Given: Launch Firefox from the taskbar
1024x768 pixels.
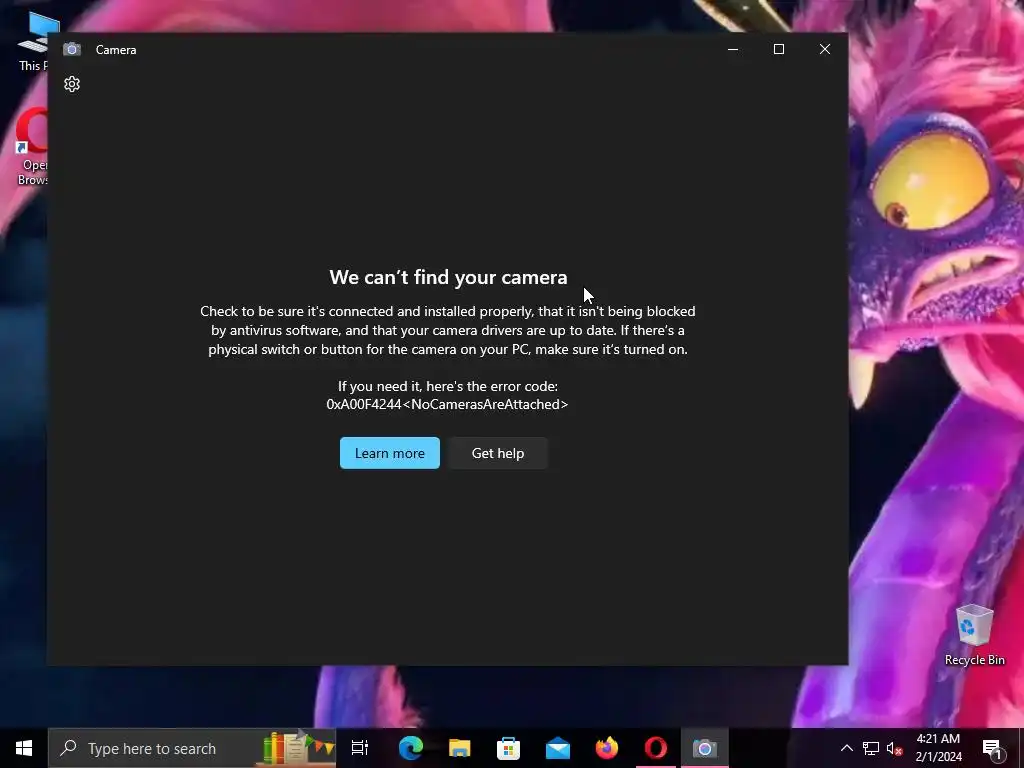Looking at the screenshot, I should [607, 748].
